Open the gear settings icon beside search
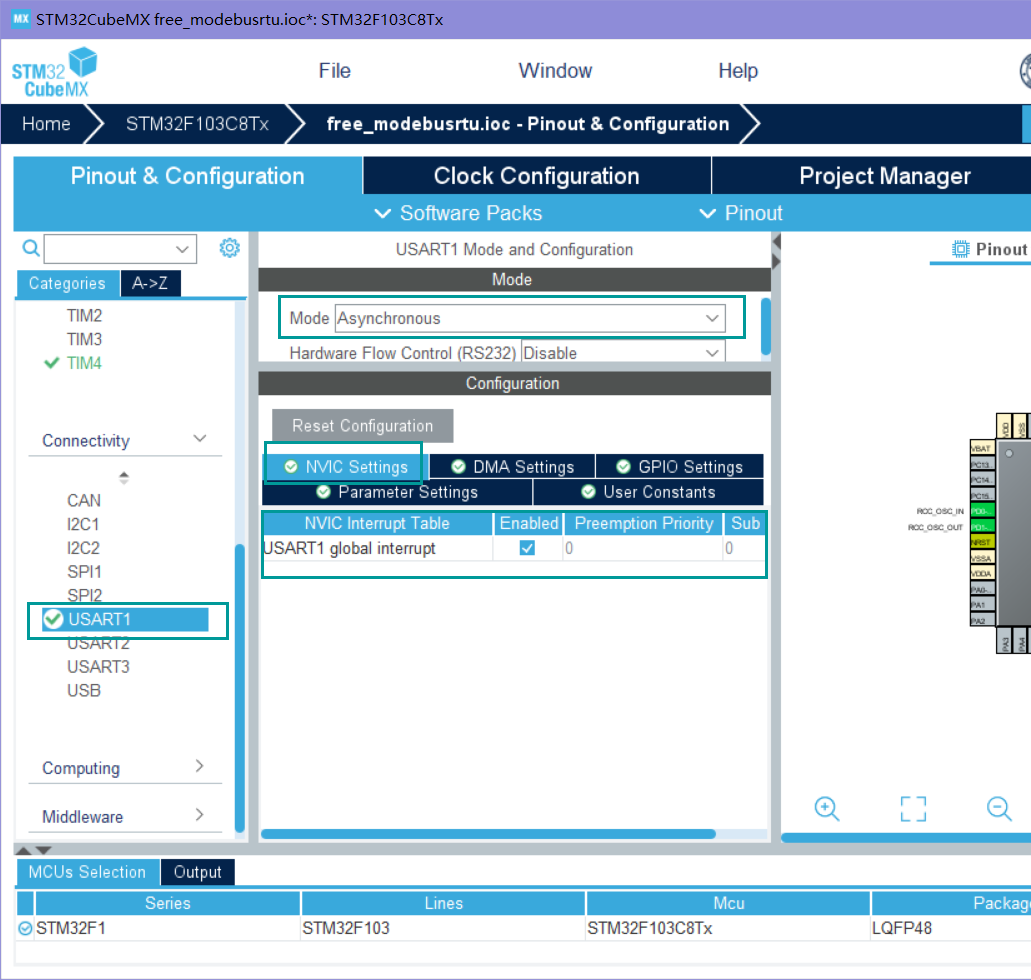Viewport: 1031px width, 980px height. 229,248
